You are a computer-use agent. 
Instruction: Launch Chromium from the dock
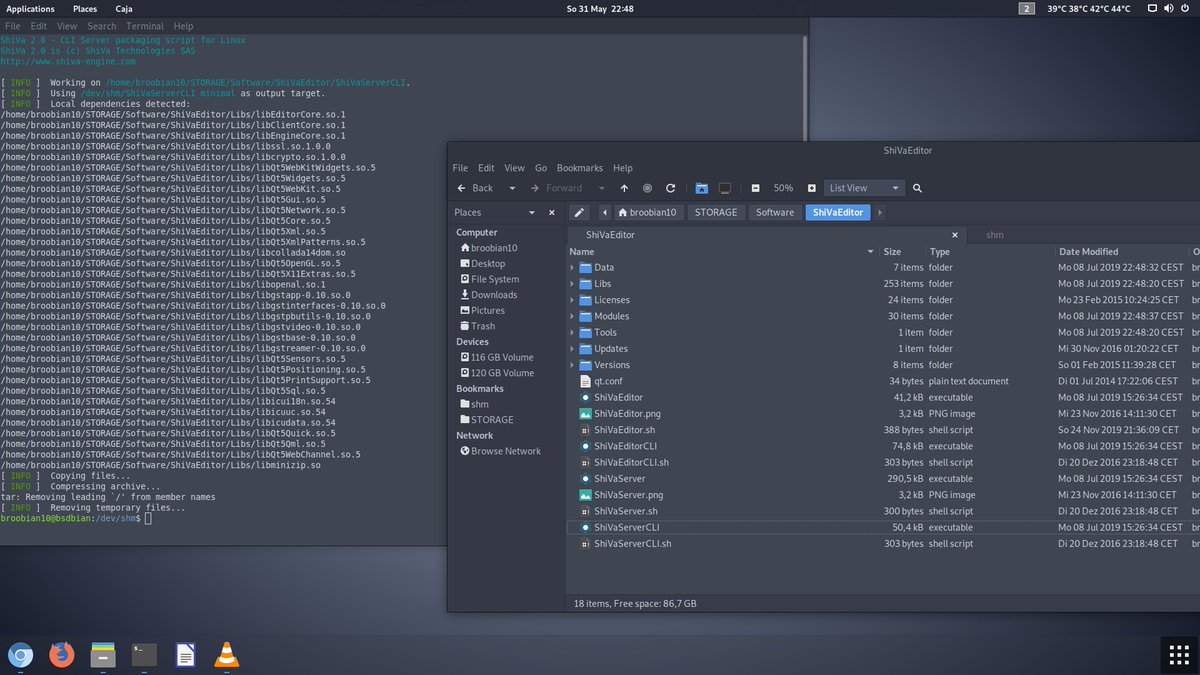pyautogui.click(x=21, y=655)
